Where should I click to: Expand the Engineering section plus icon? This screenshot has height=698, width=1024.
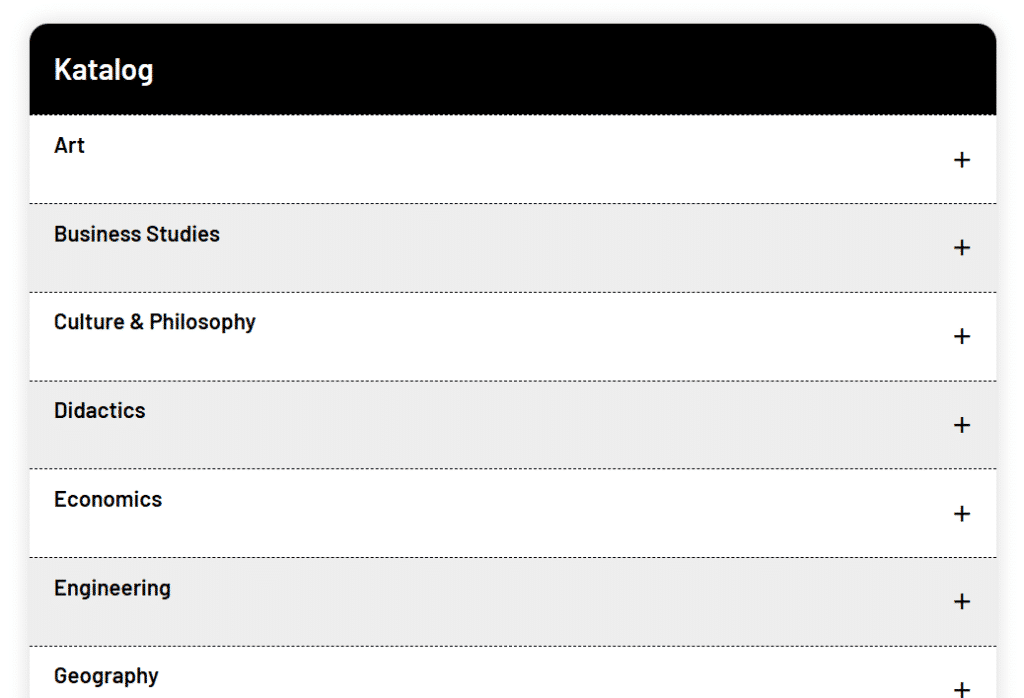[x=961, y=601]
